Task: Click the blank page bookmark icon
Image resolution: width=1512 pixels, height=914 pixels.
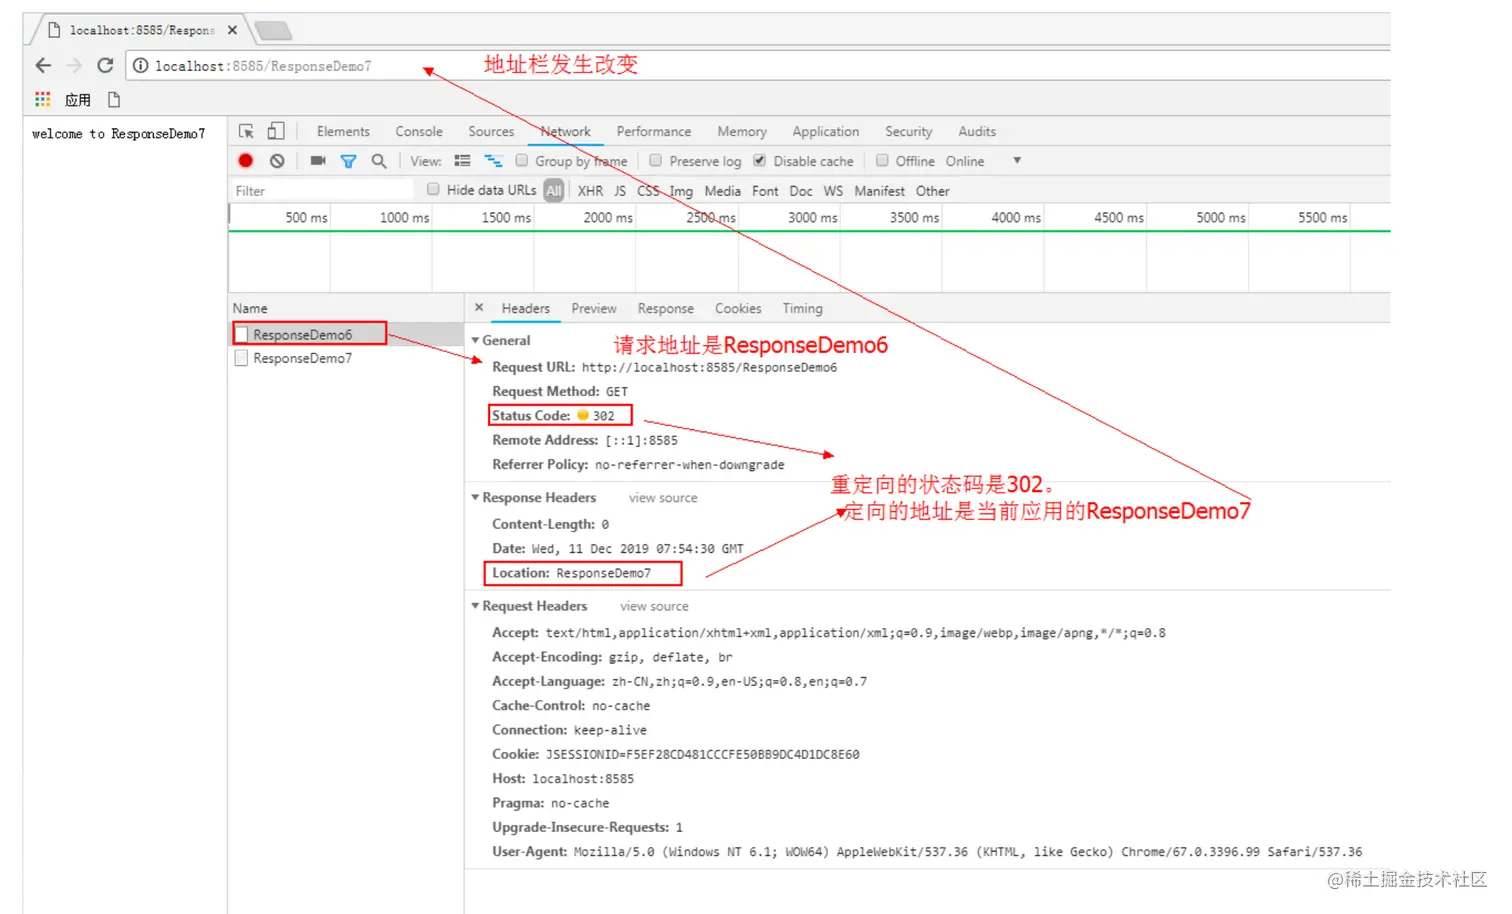Action: 114,99
